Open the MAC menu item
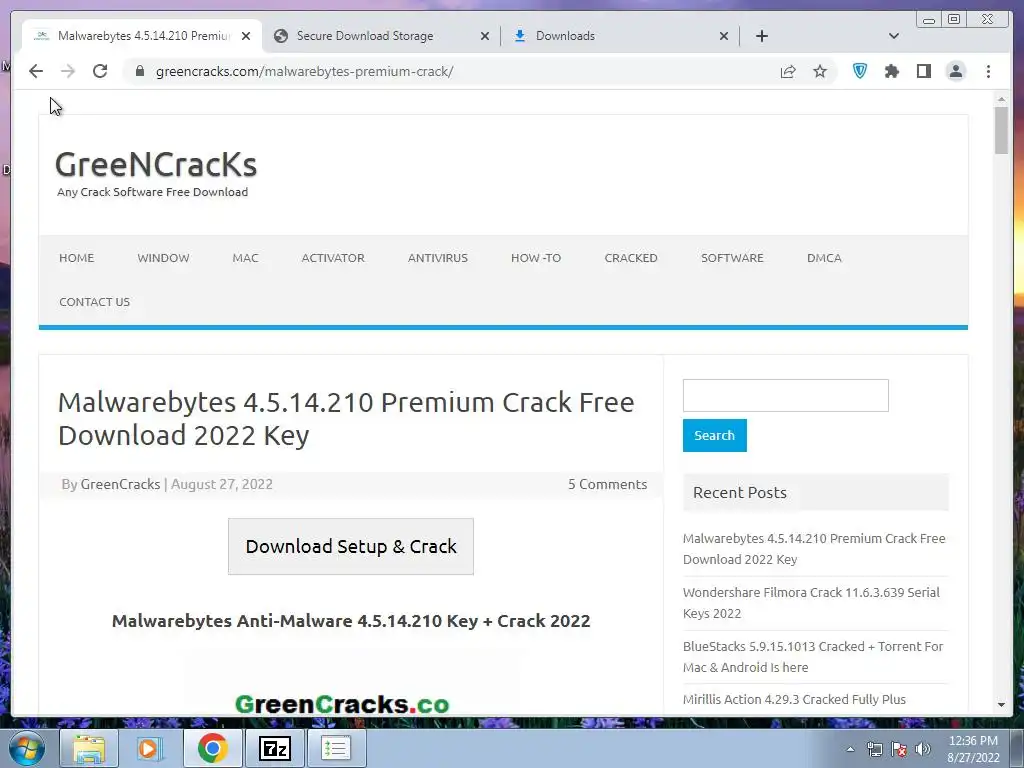This screenshot has height=768, width=1024. 246,258
